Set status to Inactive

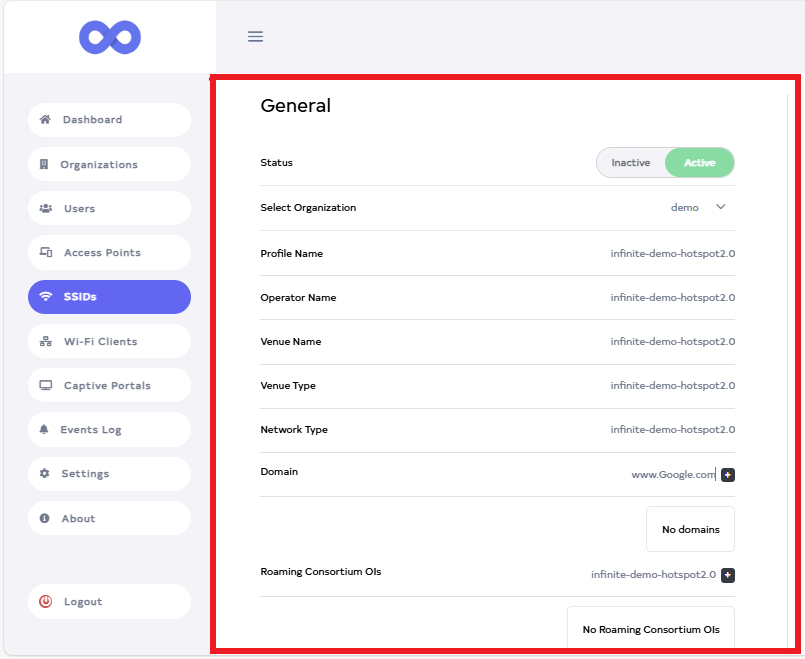631,163
